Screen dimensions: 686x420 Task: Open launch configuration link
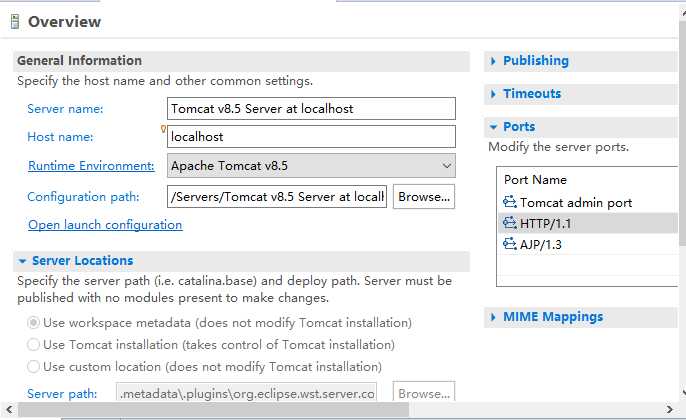pos(105,224)
